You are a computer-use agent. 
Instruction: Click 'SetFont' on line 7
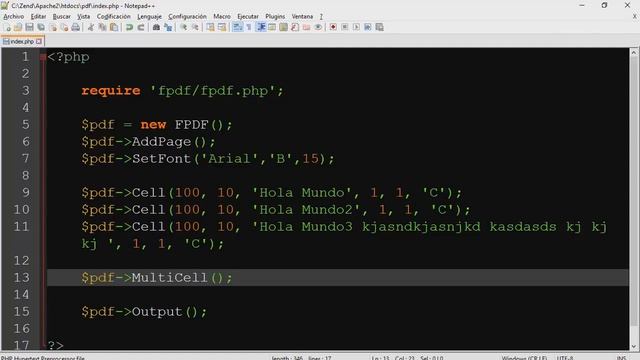click(161, 159)
